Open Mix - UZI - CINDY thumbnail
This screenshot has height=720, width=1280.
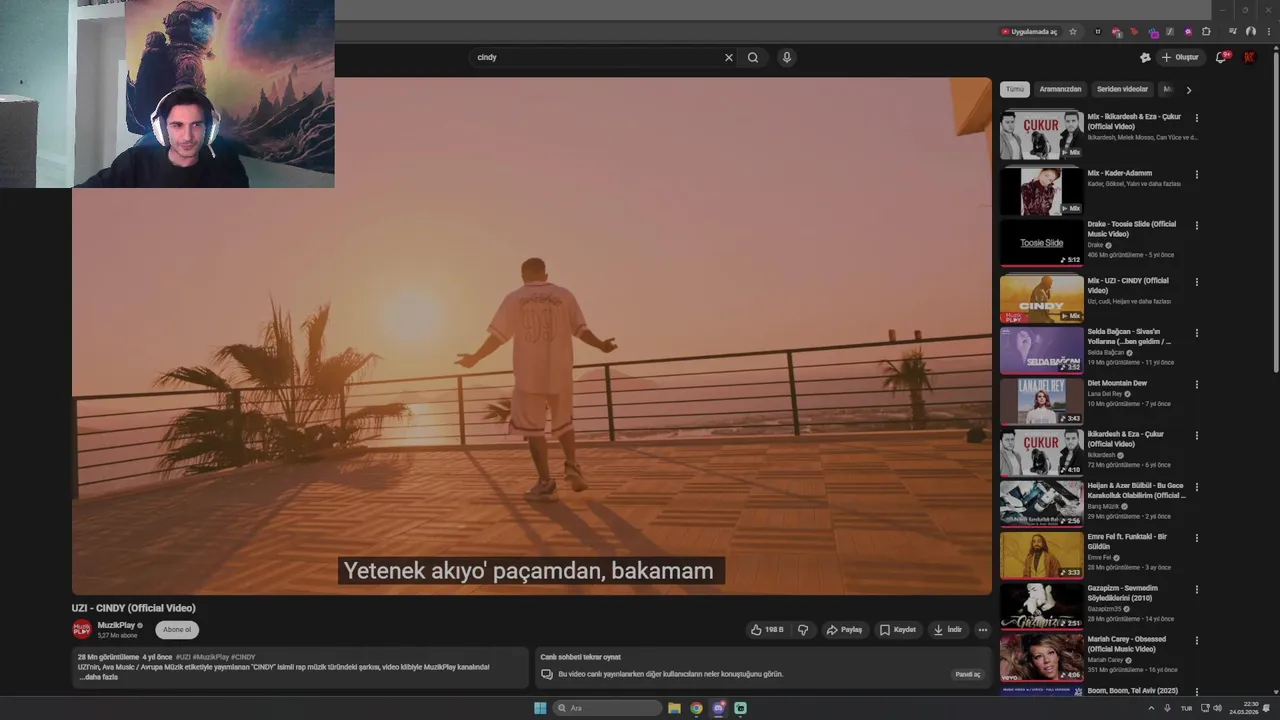1041,298
